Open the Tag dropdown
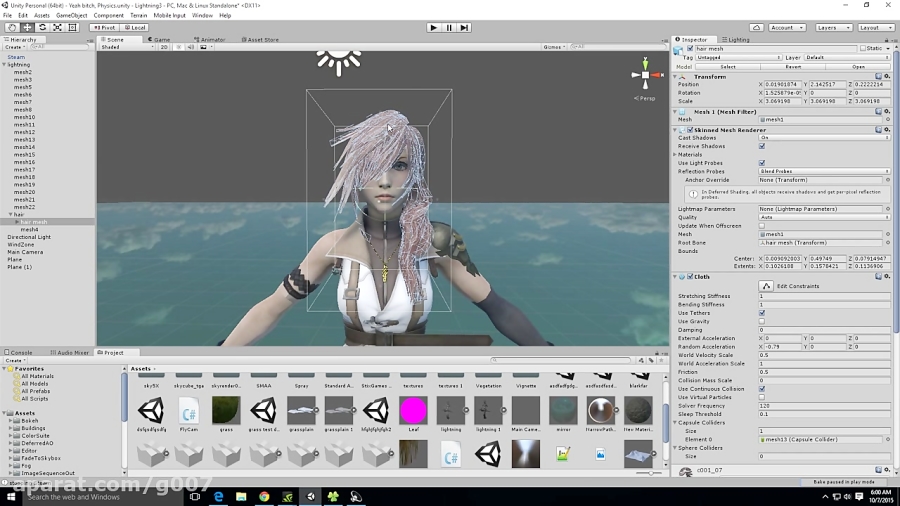The height and width of the screenshot is (506, 900). pos(738,58)
